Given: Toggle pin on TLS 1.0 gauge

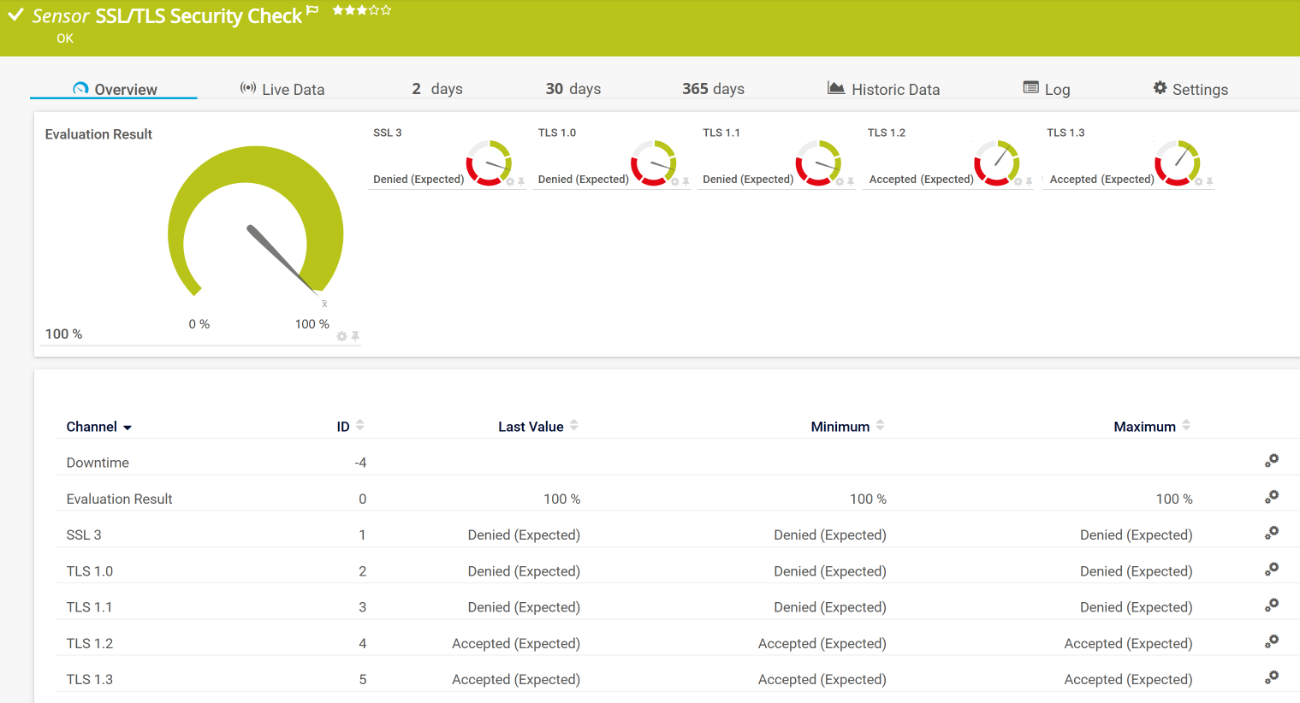Looking at the screenshot, I should [686, 182].
